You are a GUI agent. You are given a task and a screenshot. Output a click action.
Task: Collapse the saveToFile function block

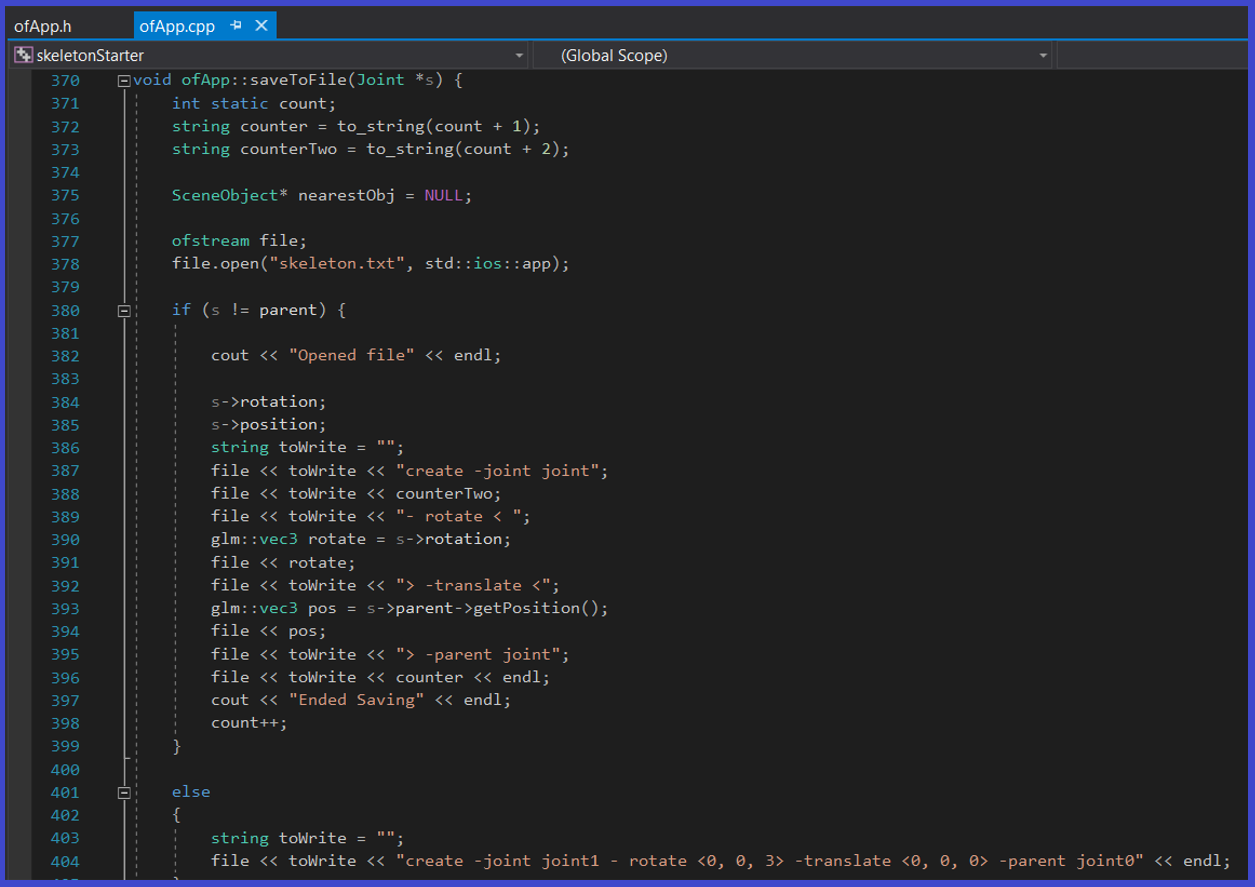124,81
